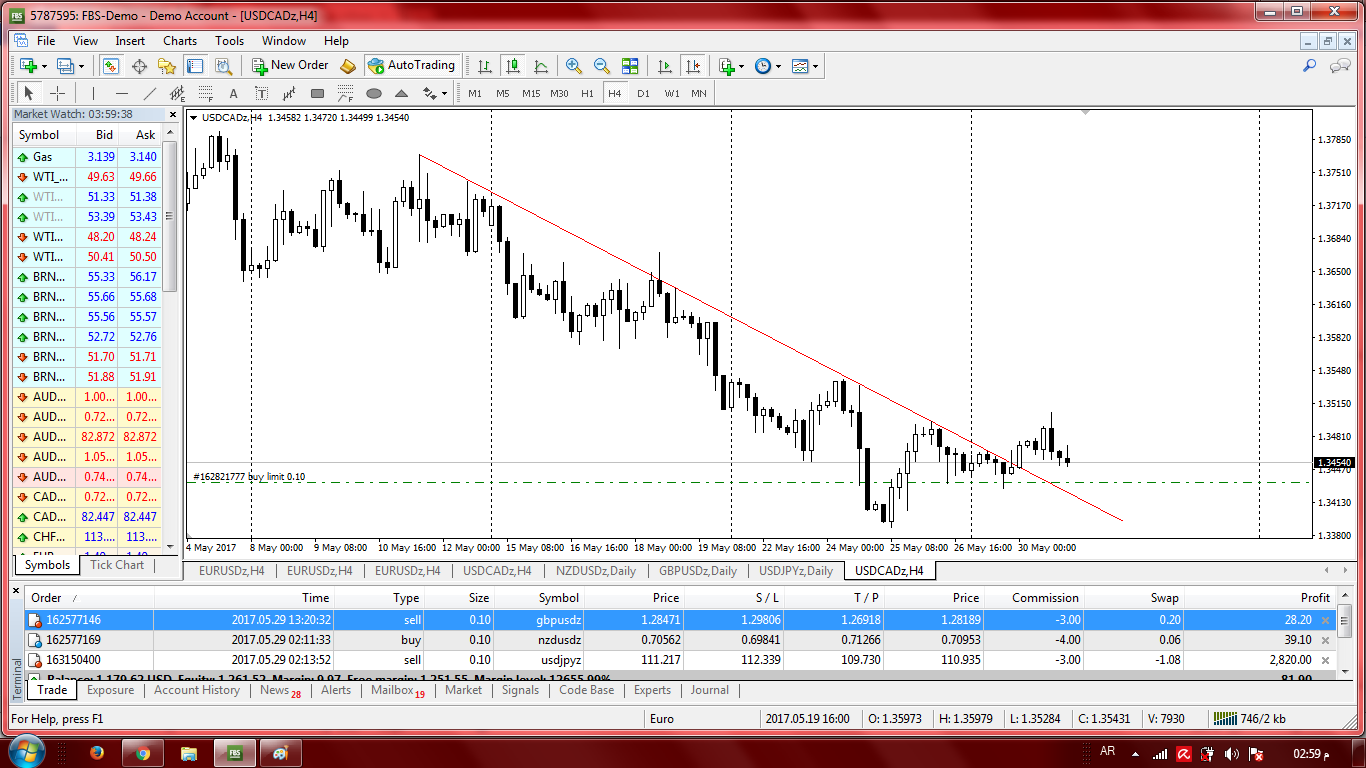Zoom in on the chart

coord(574,66)
